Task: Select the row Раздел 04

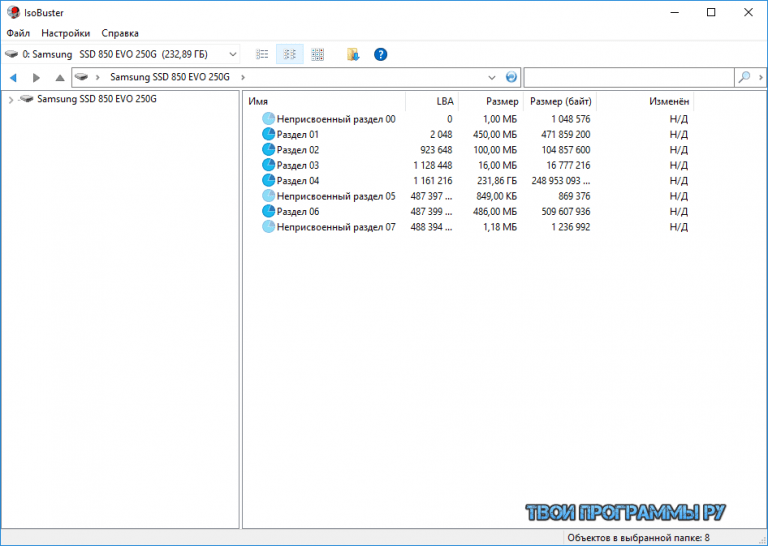Action: 469,180
